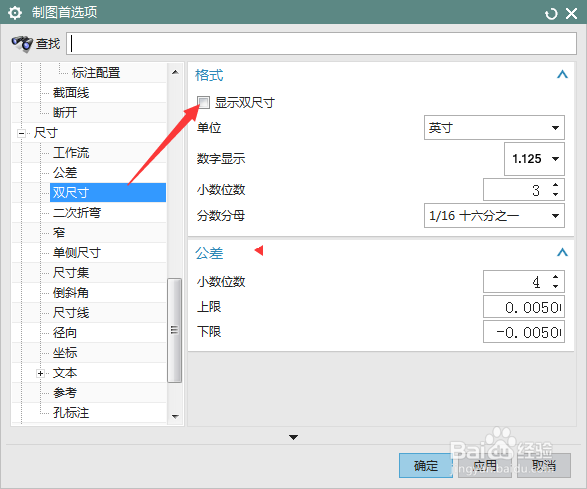This screenshot has height=489, width=587.
Task: Select 尺寸集 in the tree
Action: pyautogui.click(x=71, y=273)
